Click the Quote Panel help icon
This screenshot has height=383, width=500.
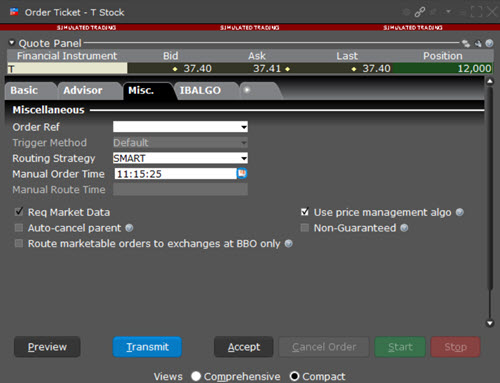(489, 43)
